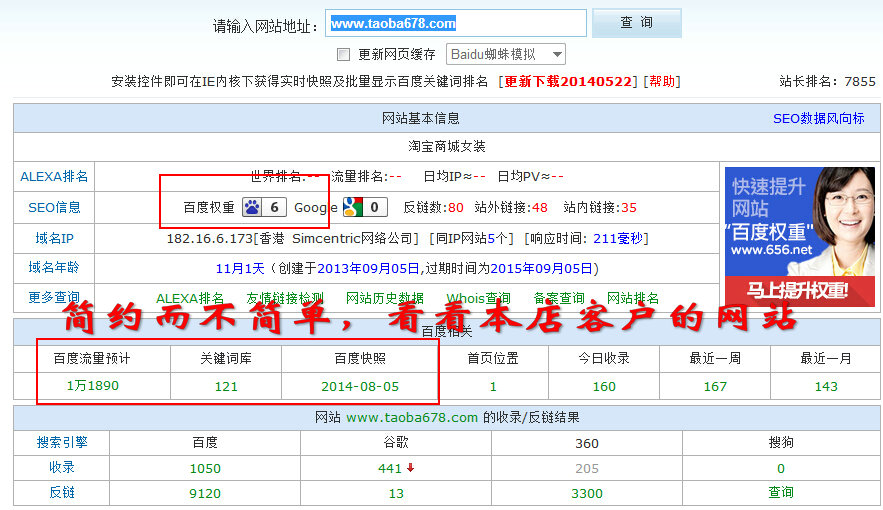Screen dimensions: 883x510
Task: Click the 百度 收录 value 1050
Action: tap(205, 468)
